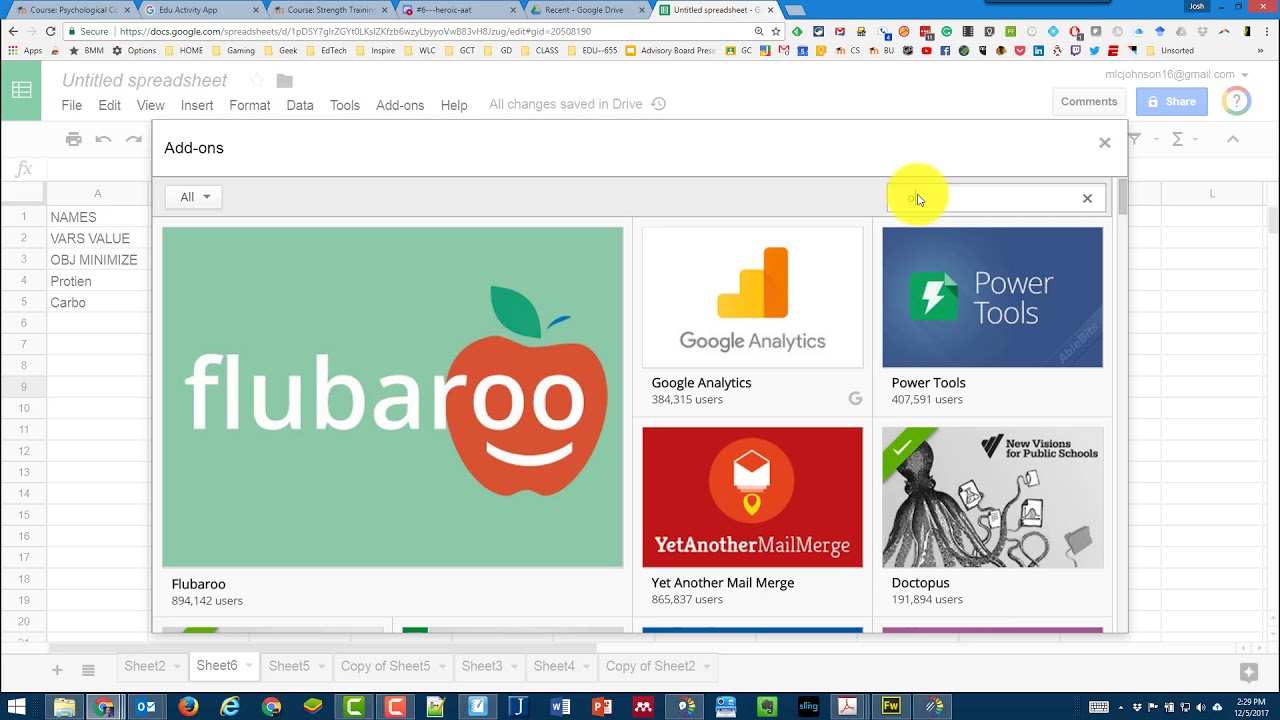Launch Firefox from the taskbar
Image resolution: width=1280 pixels, height=720 pixels.
tap(188, 707)
